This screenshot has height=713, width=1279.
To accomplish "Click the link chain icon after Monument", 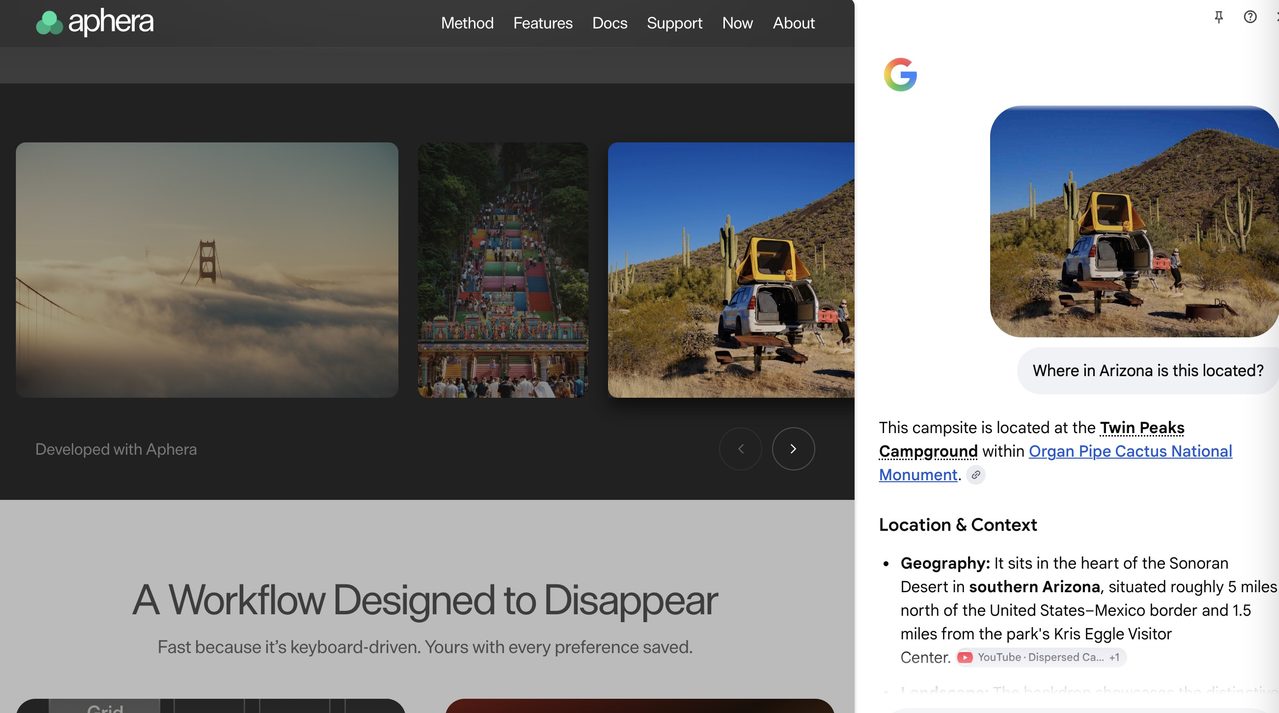I will coord(976,475).
